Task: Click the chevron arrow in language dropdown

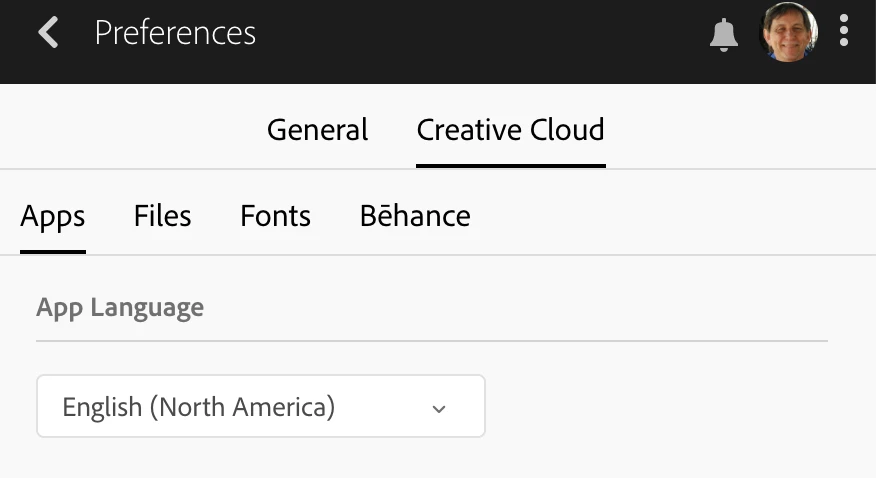Action: click(x=438, y=408)
